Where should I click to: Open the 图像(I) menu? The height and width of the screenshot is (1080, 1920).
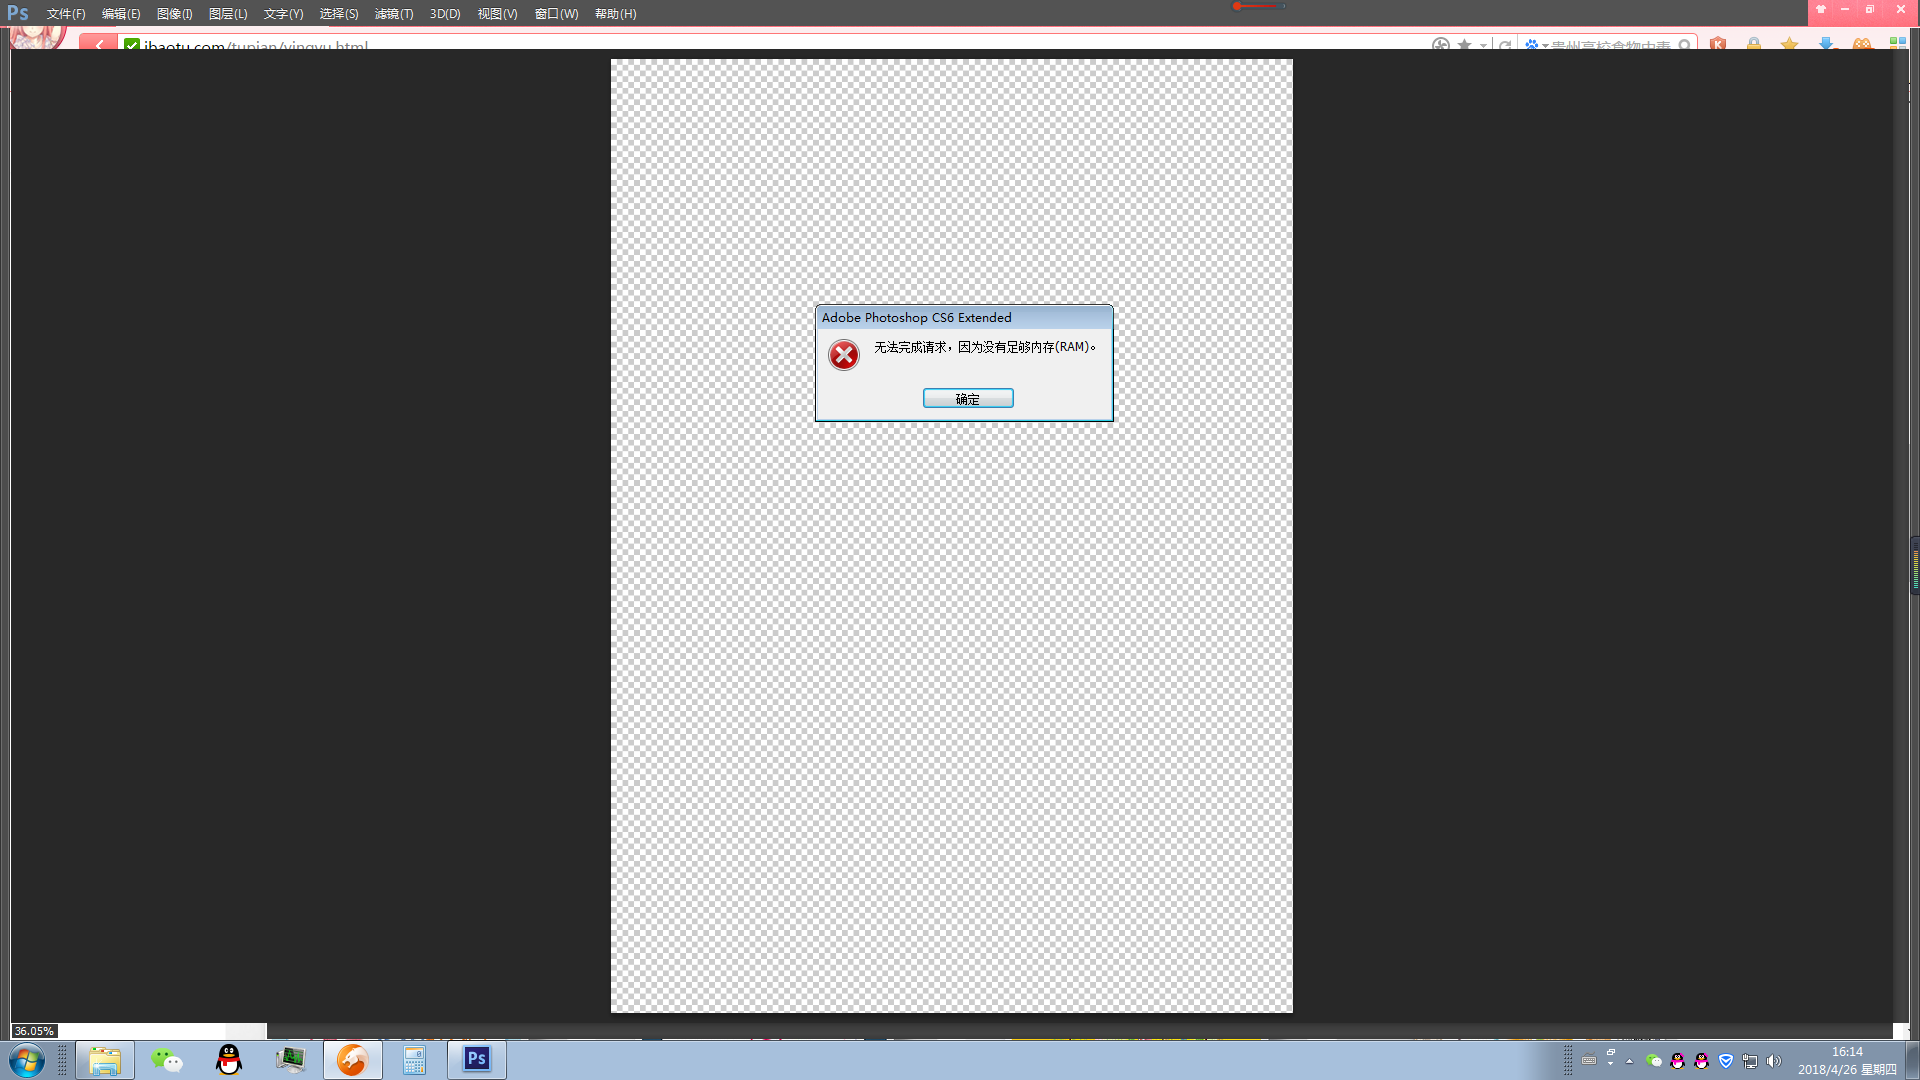[x=174, y=14]
